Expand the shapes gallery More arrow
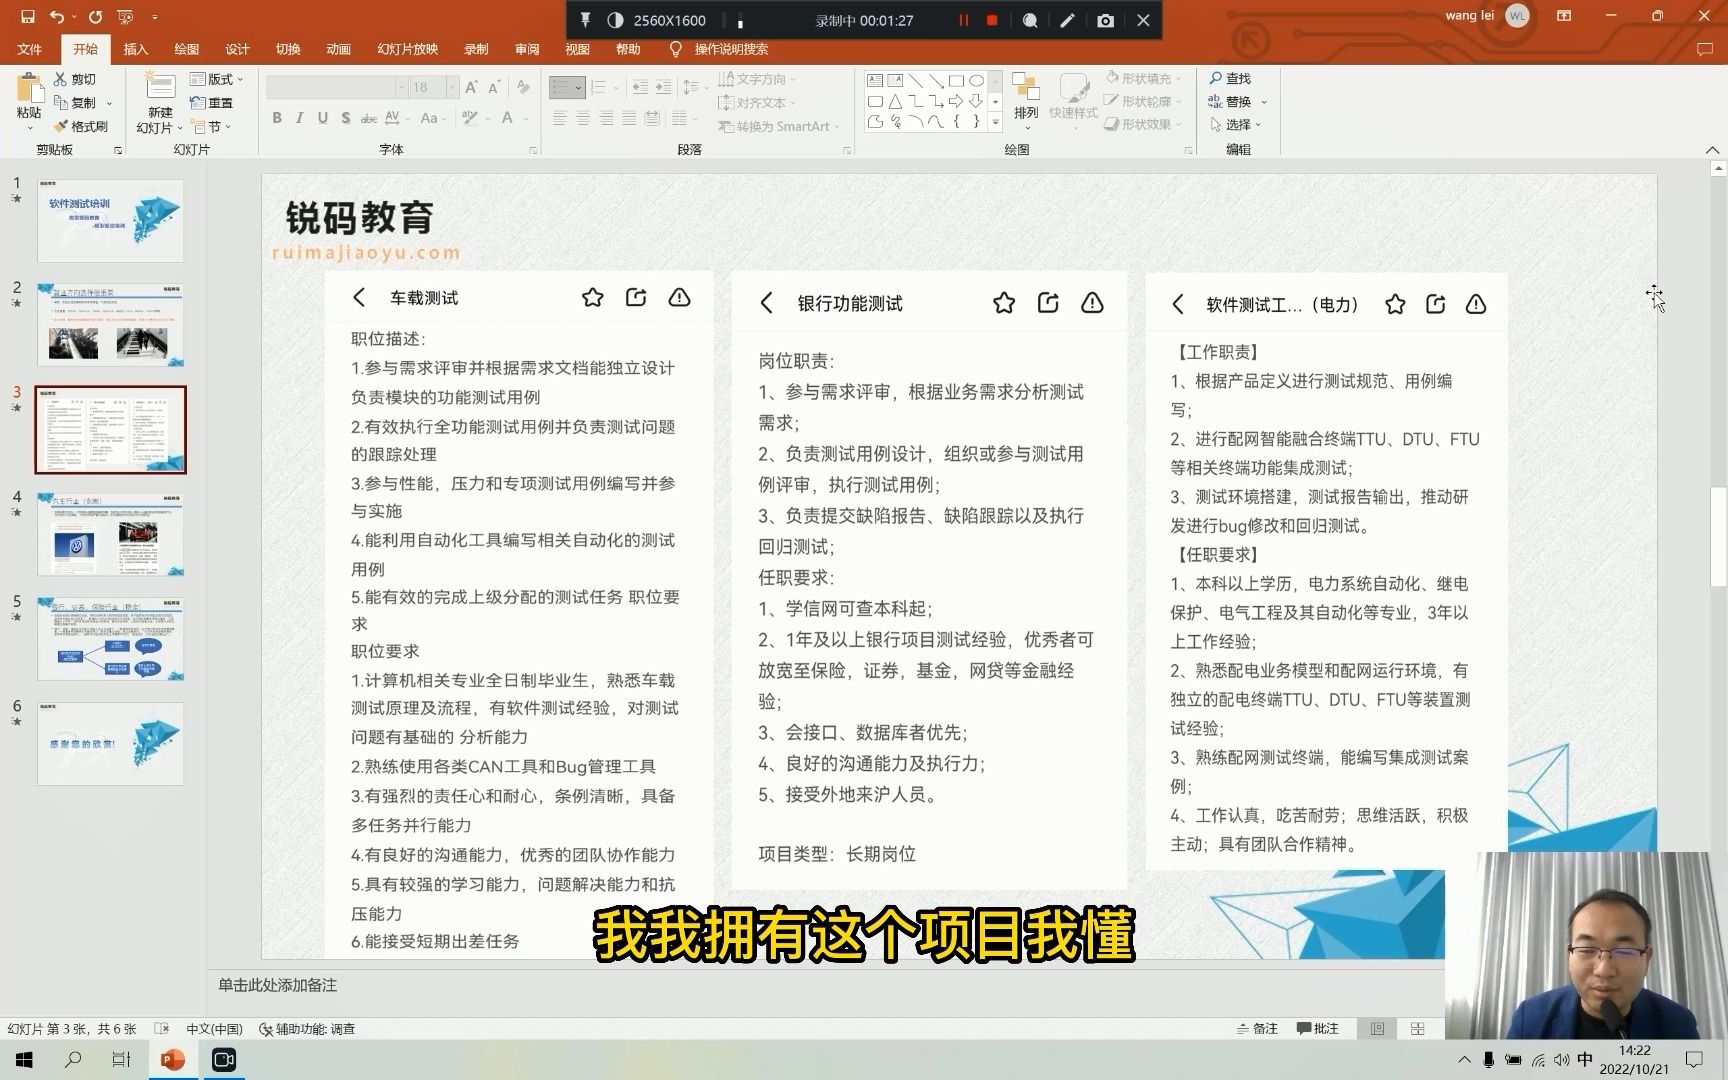1728x1080 pixels. click(995, 123)
